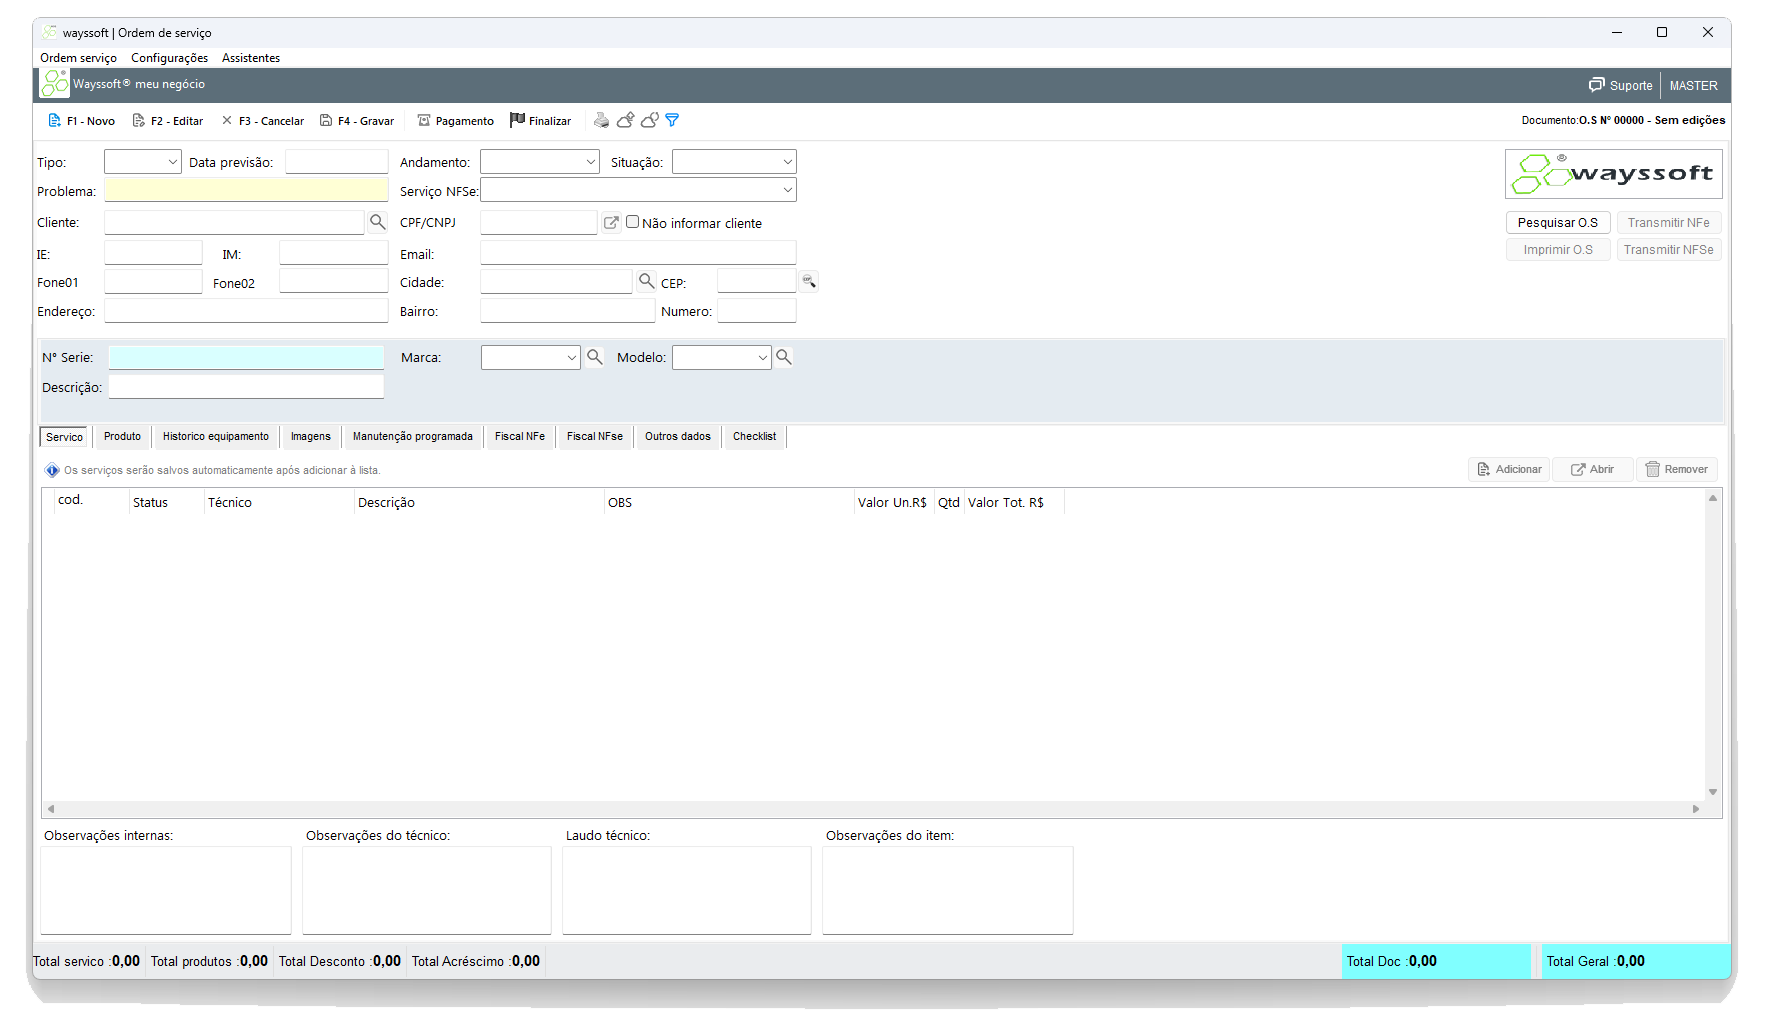Screen dimensions: 1774x1019
Task: Open the Modelo combo box
Action: (x=722, y=357)
